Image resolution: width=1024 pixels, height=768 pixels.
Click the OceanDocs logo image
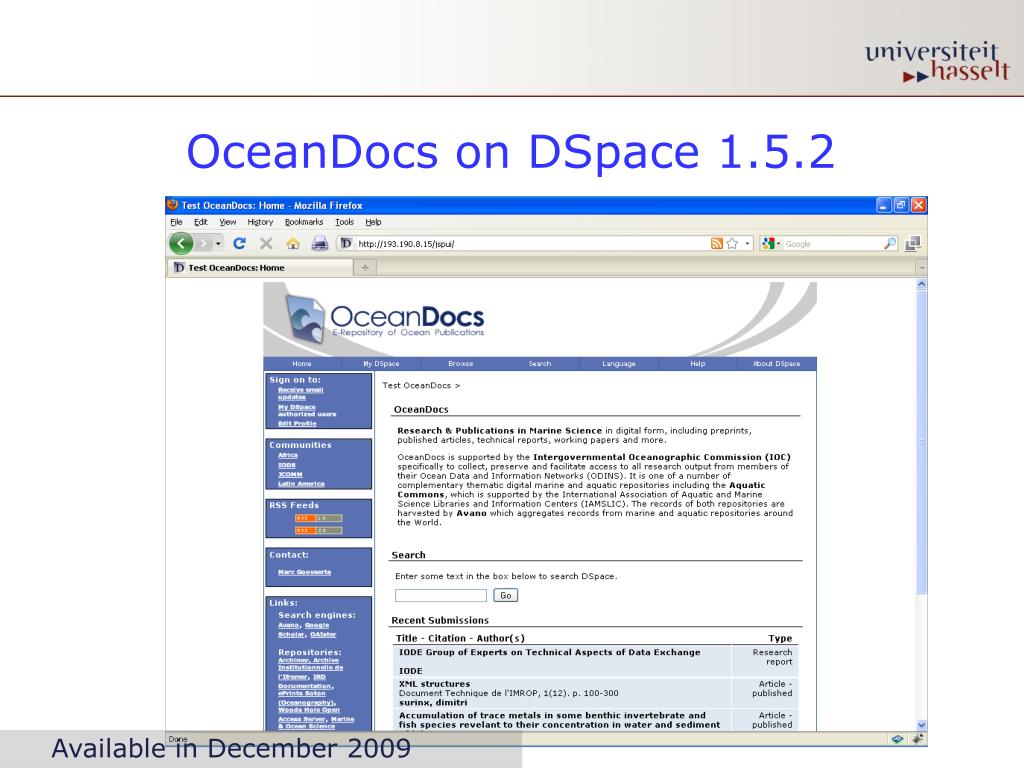(x=385, y=318)
